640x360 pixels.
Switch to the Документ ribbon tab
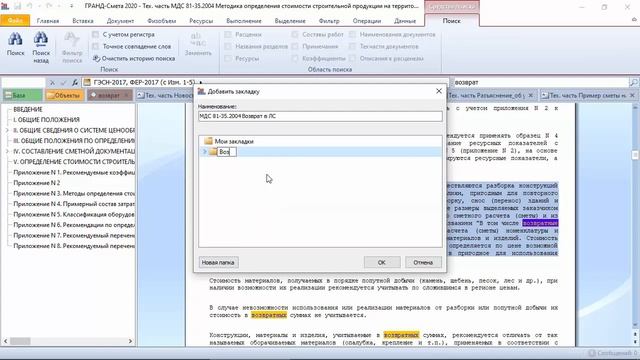[120, 21]
